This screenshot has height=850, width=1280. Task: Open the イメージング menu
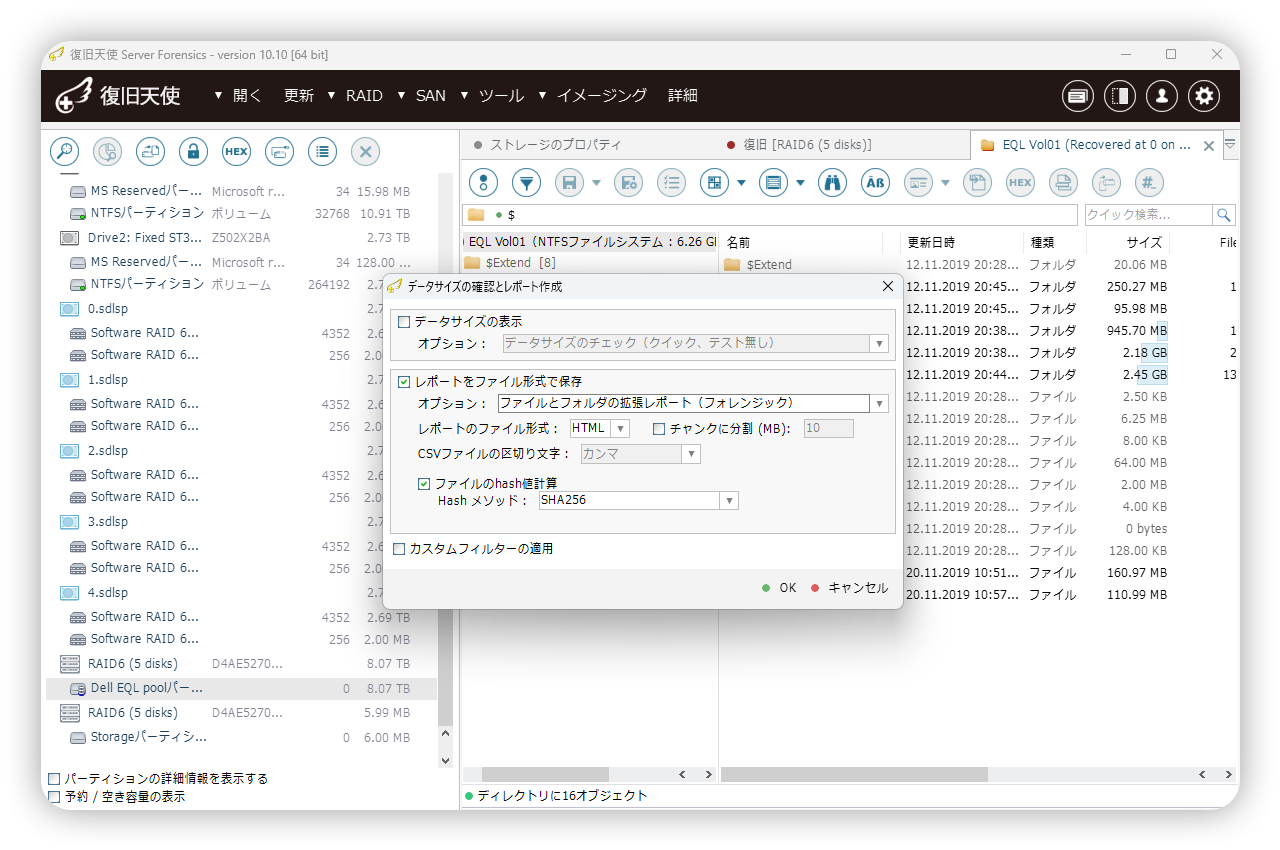602,96
